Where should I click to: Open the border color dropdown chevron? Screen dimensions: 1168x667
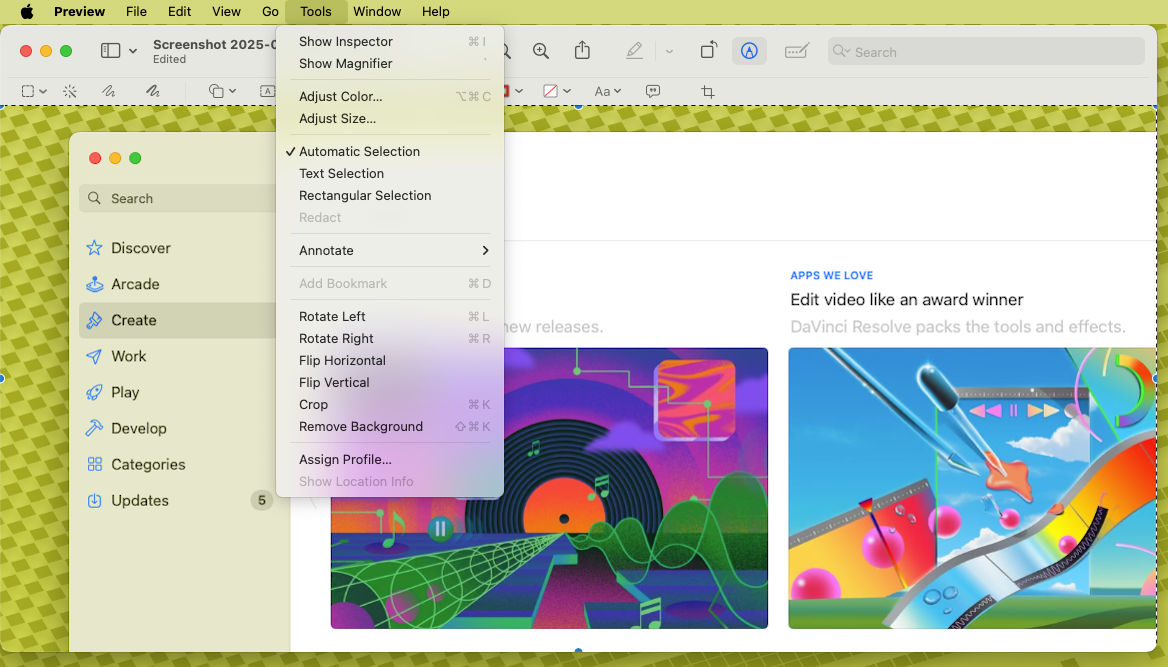pos(519,91)
